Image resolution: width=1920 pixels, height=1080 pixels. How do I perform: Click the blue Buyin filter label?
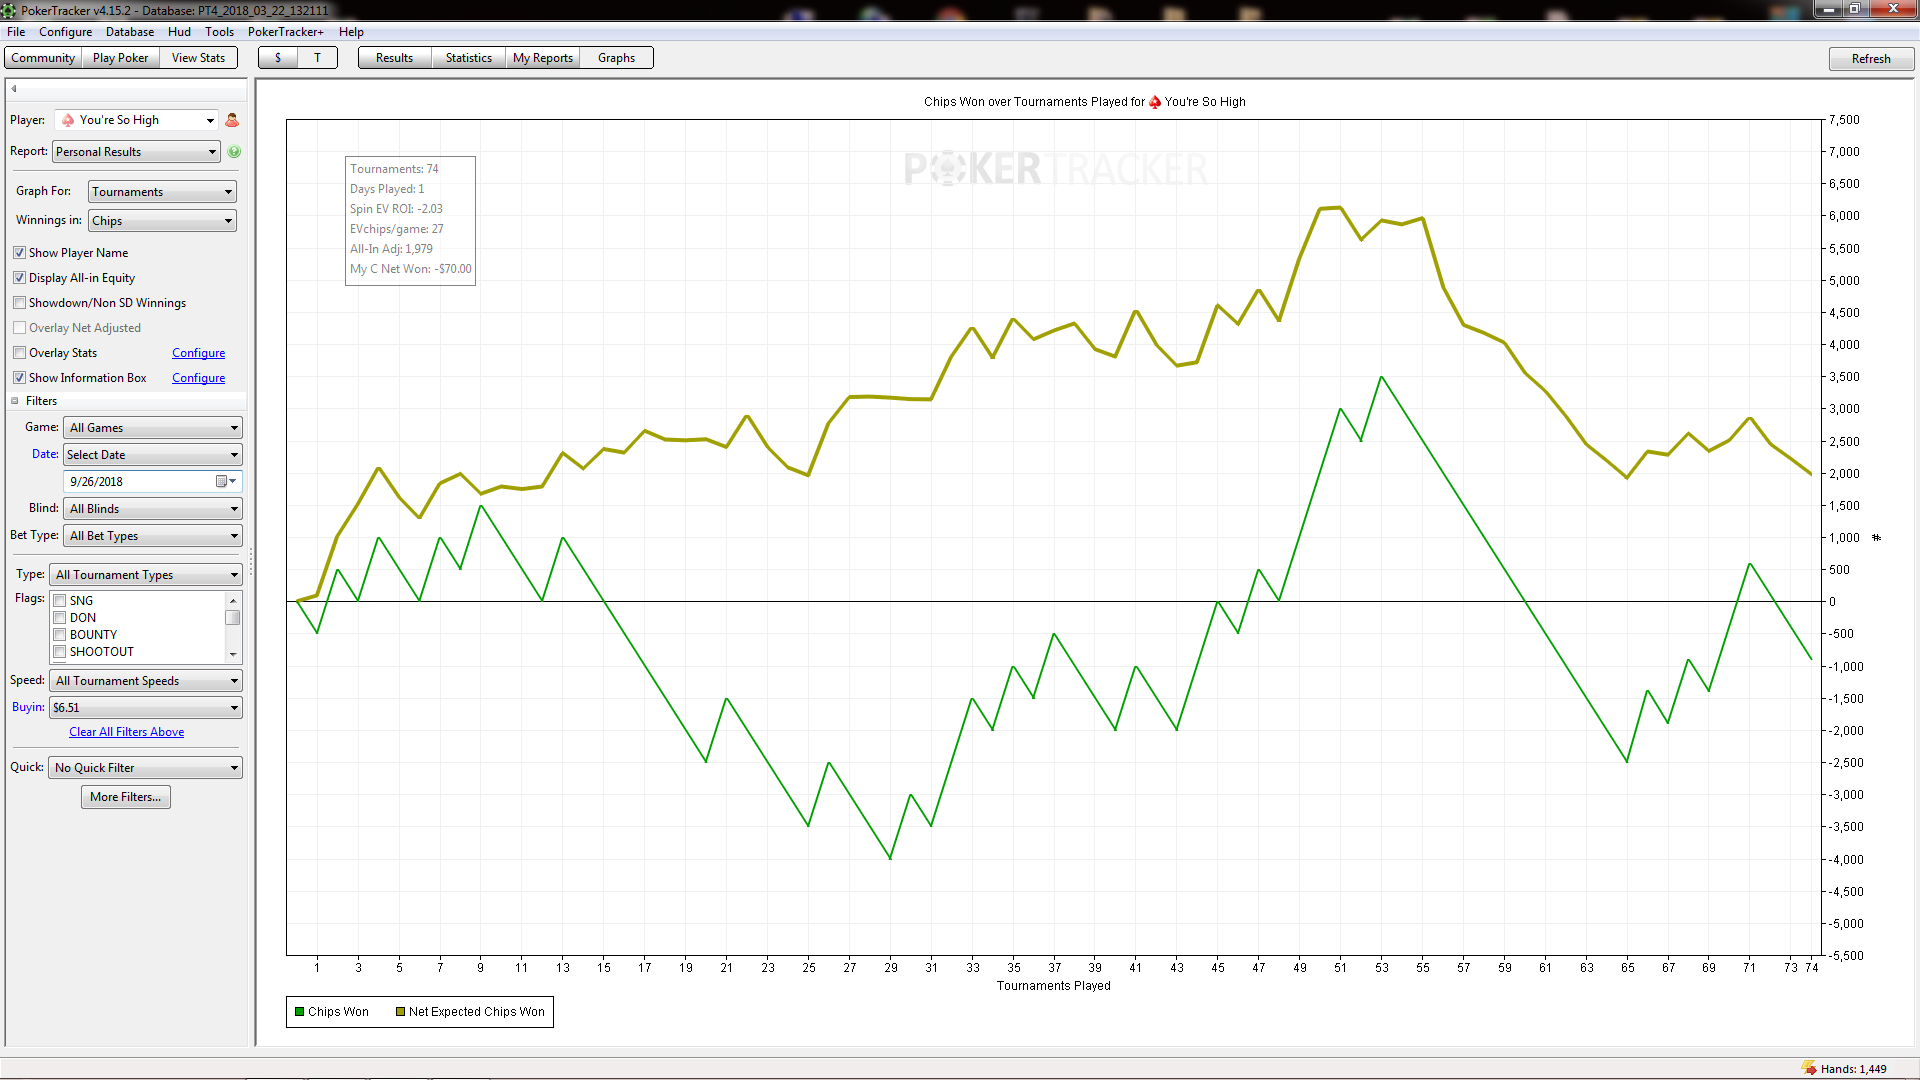(x=28, y=707)
